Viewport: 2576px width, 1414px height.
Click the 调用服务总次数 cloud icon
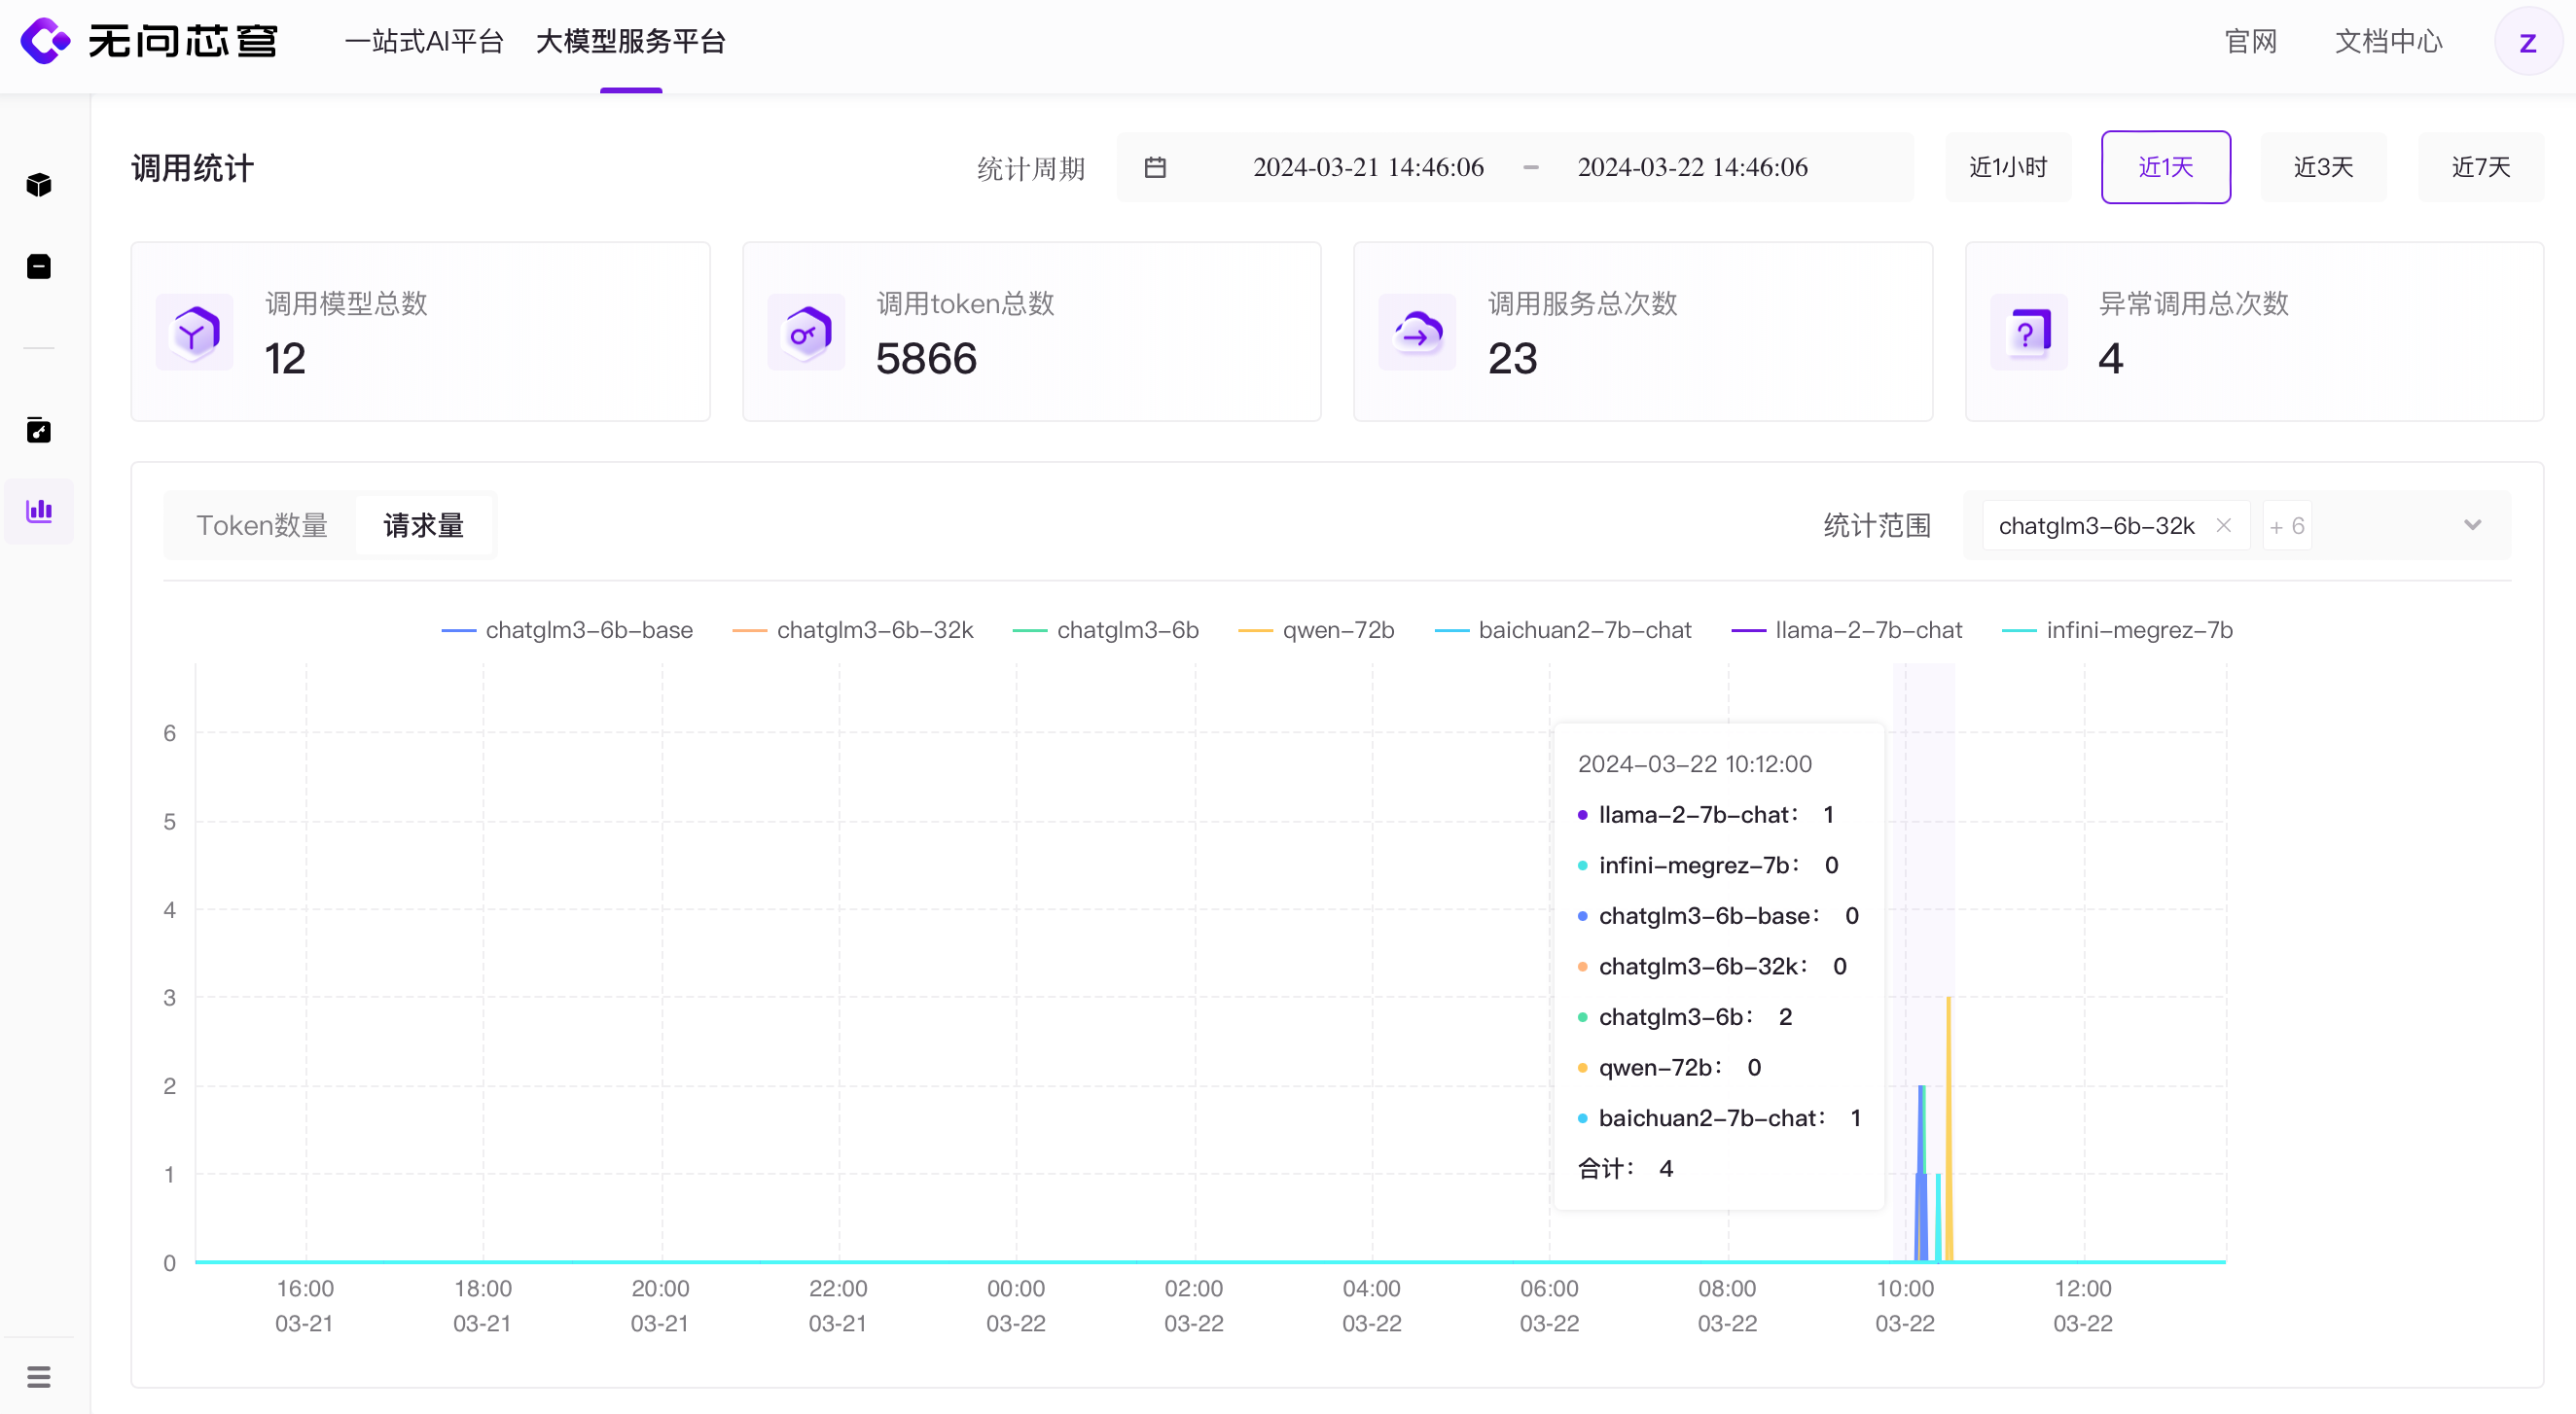(1417, 332)
